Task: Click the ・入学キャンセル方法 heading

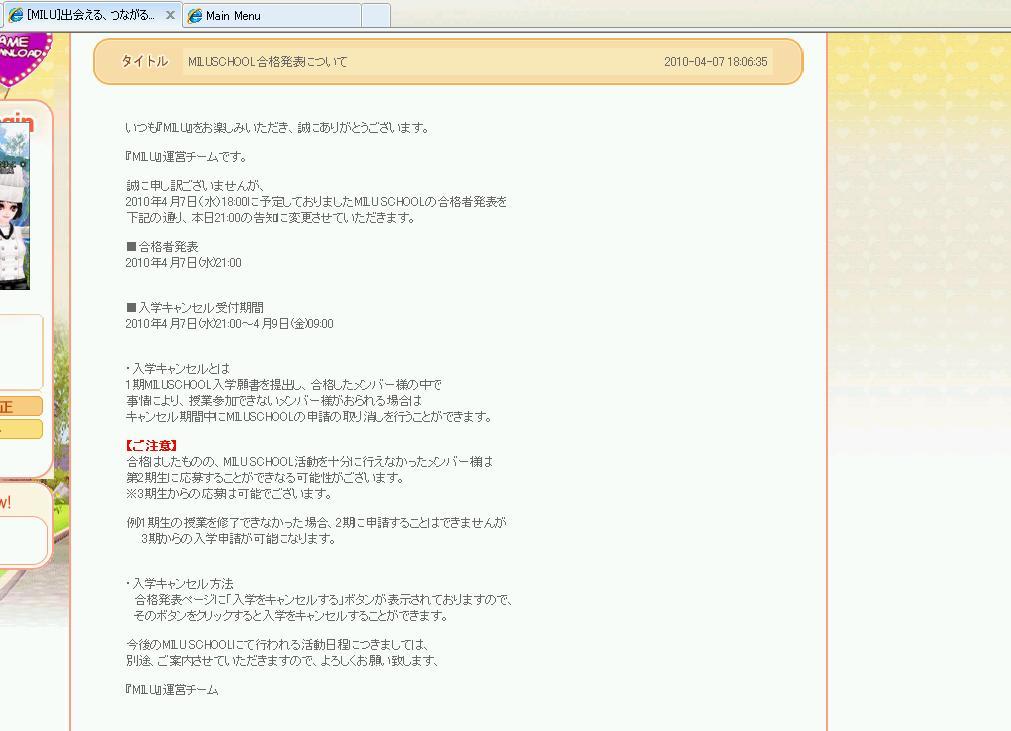Action: [x=180, y=584]
